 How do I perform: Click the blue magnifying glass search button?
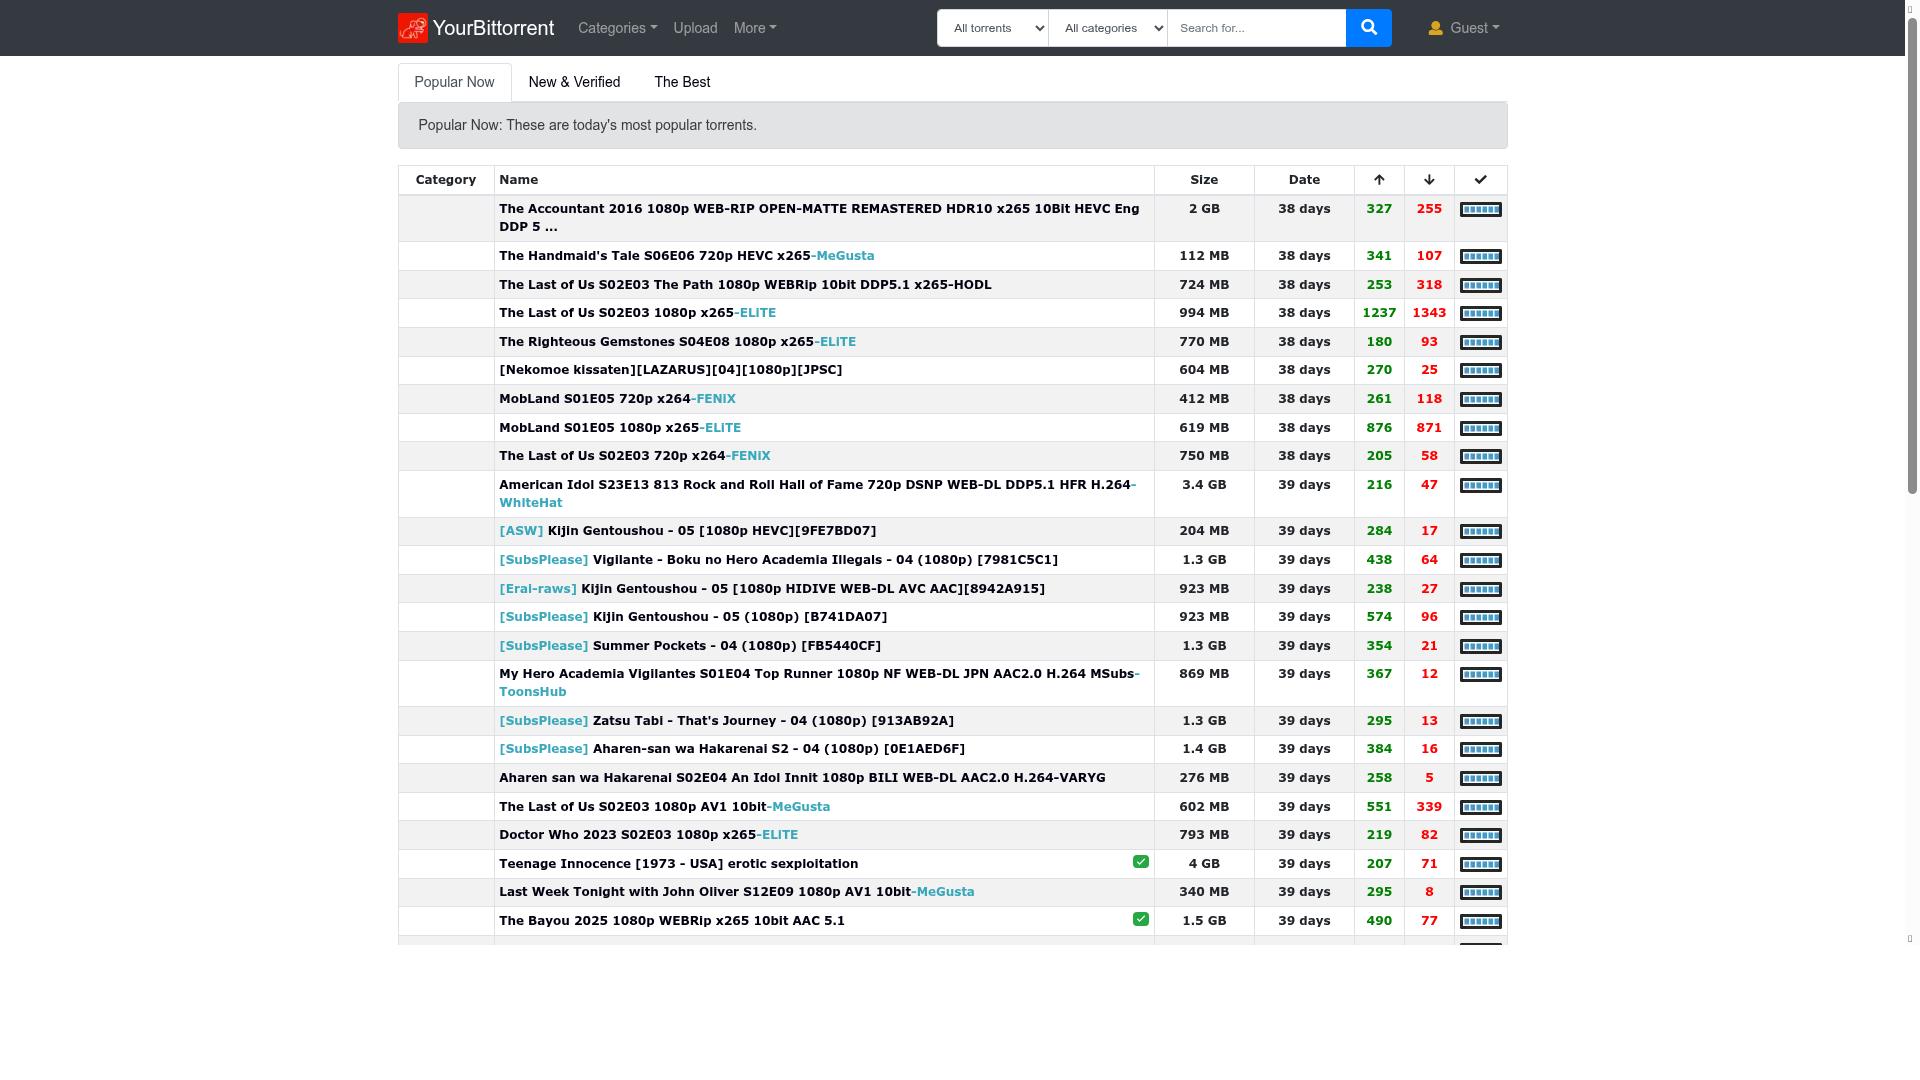1368,27
